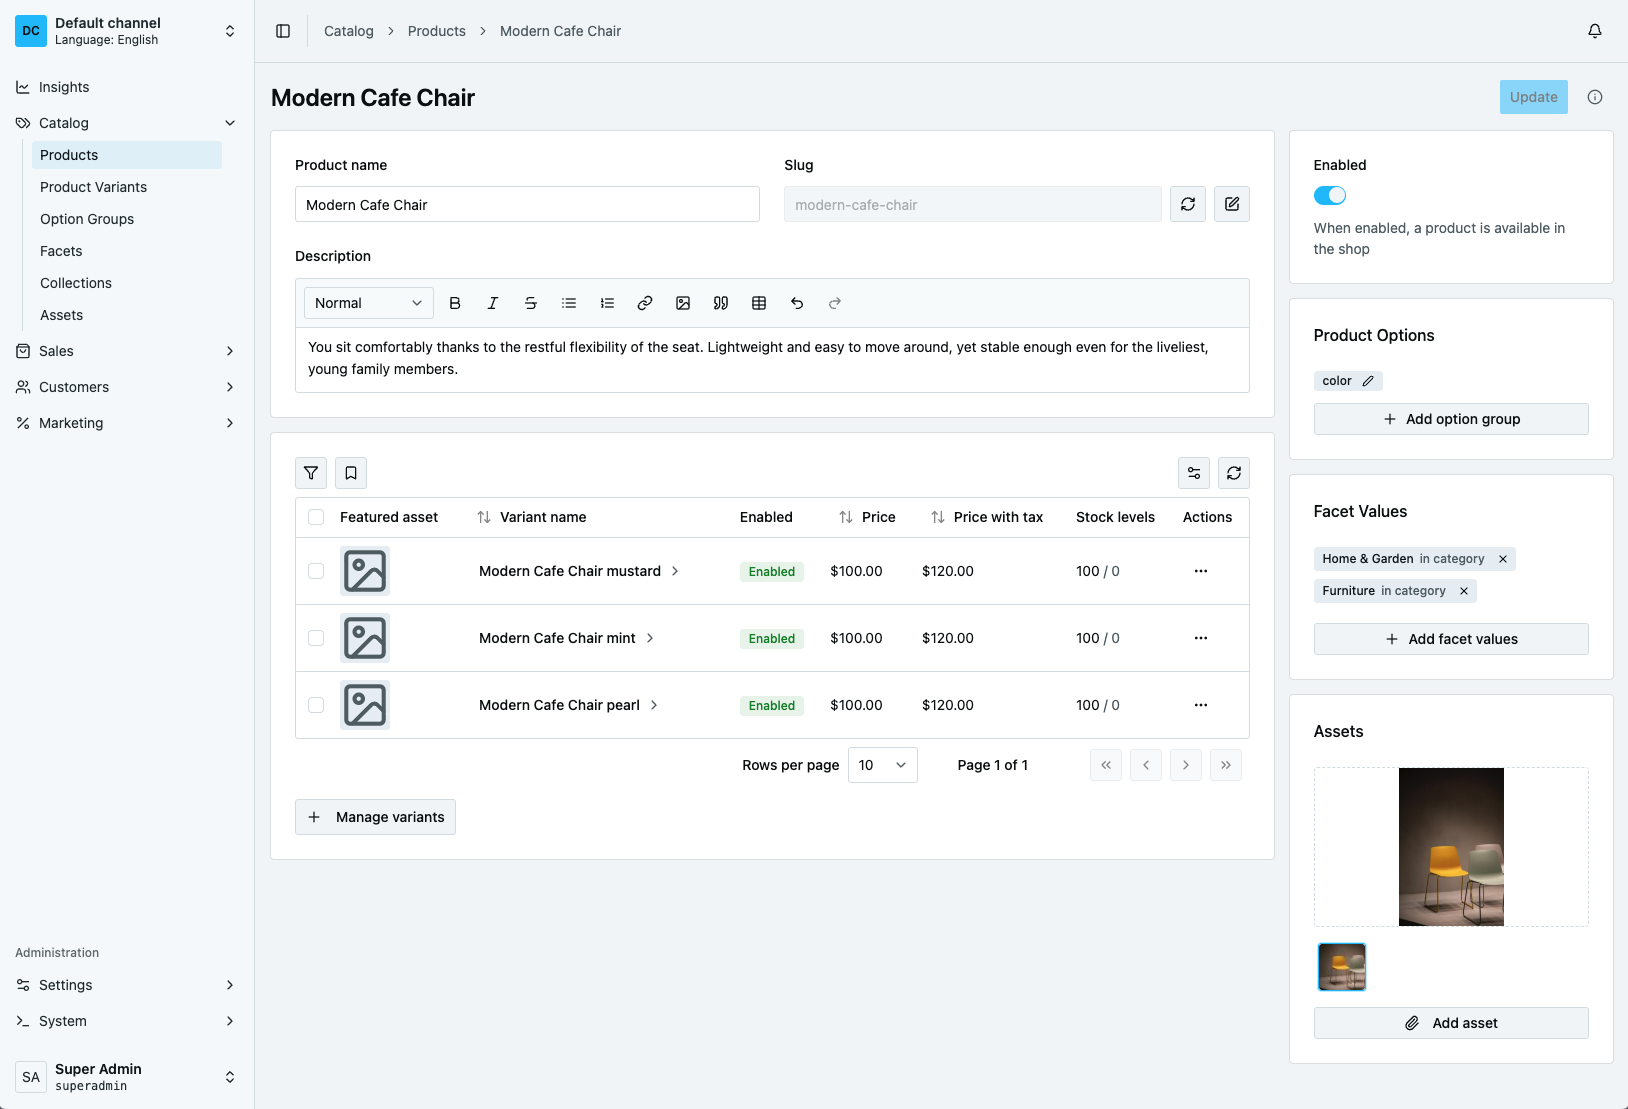Open the variant list filter icon
Image resolution: width=1628 pixels, height=1109 pixels.
tap(311, 473)
